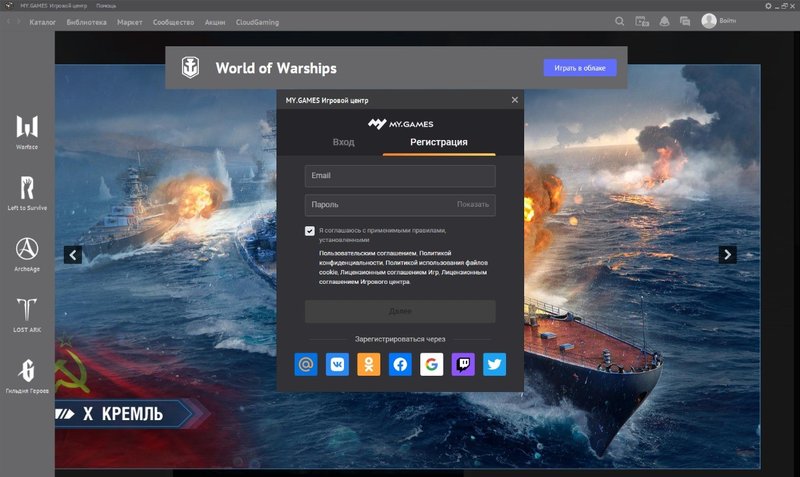Viewport: 800px width, 477px height.
Task: Click the Далее button
Action: pyautogui.click(x=400, y=311)
